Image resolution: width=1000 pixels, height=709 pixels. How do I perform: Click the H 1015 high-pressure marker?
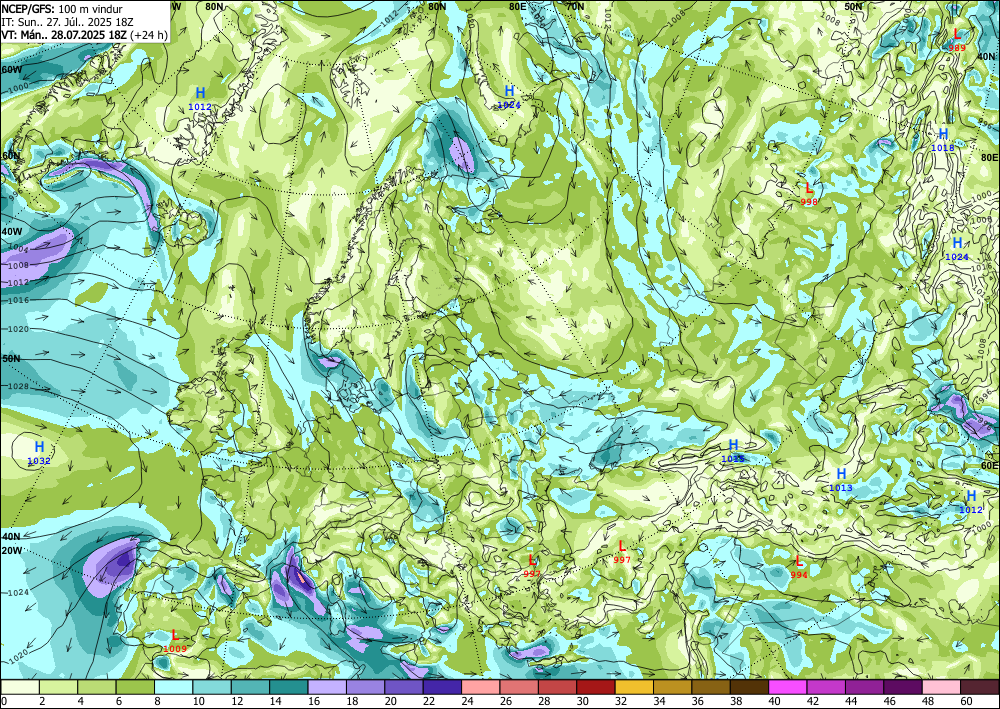click(x=733, y=450)
